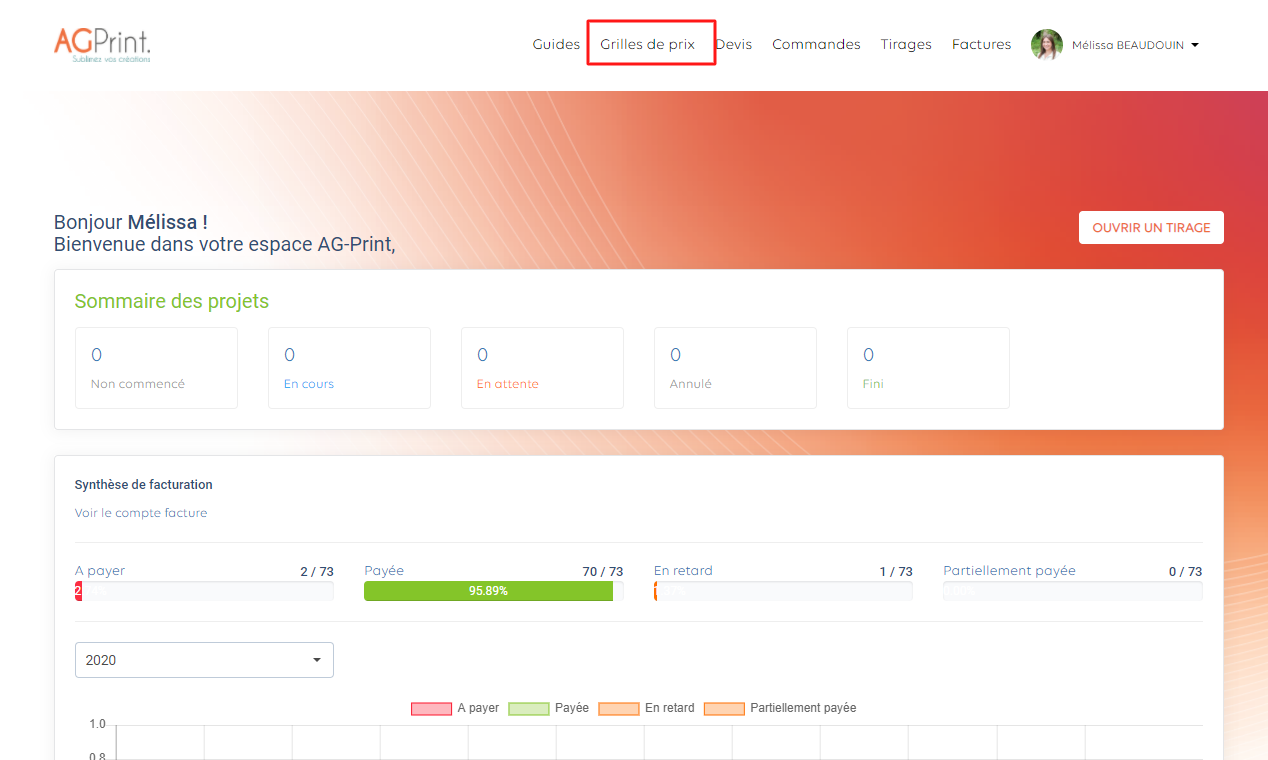
Task: Open the Tirages section
Action: pos(906,45)
